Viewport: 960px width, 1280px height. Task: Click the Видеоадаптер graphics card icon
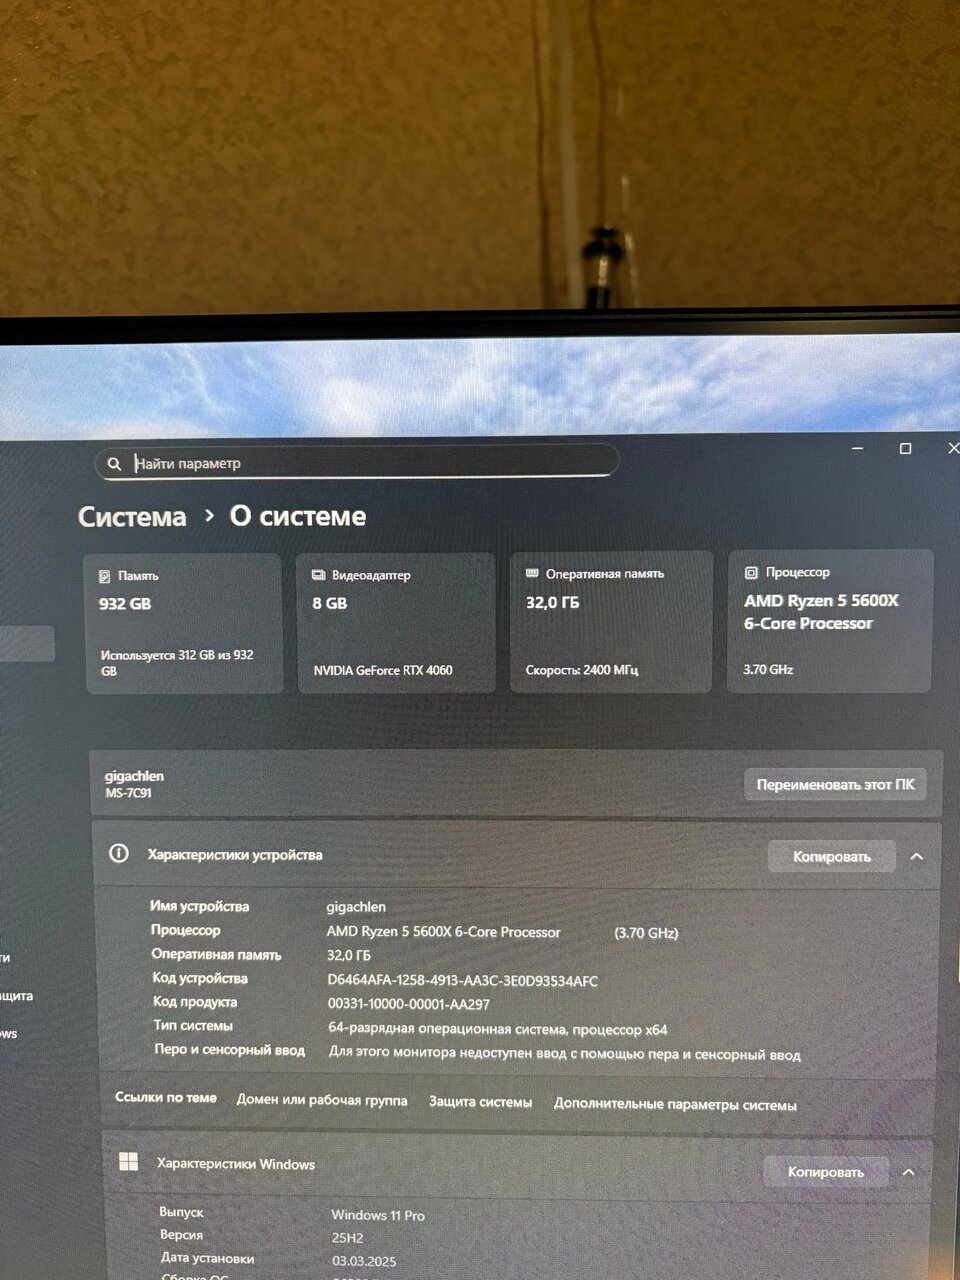coord(318,575)
